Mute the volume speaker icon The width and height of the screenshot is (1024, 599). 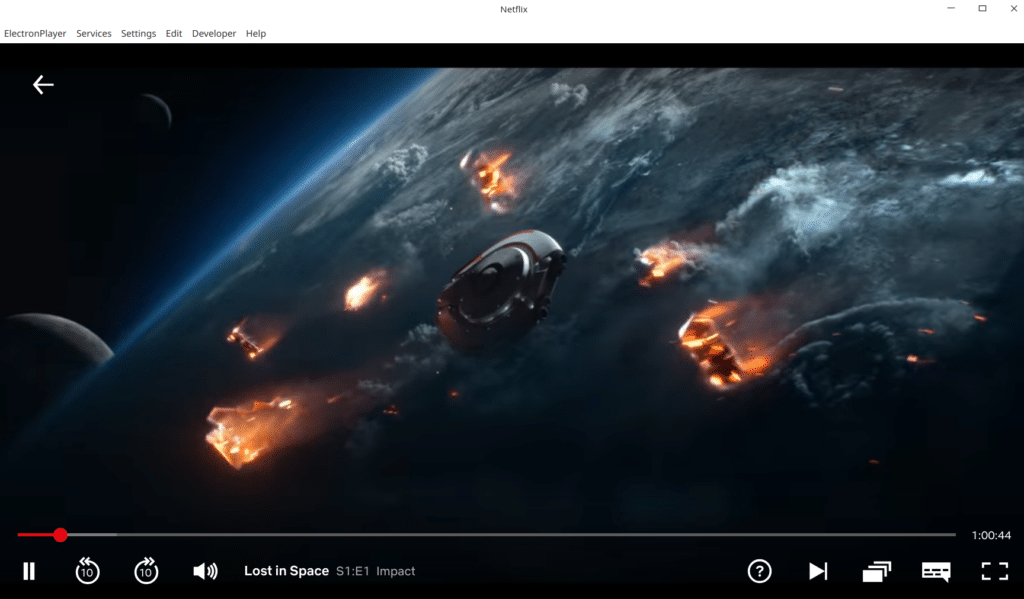point(205,571)
